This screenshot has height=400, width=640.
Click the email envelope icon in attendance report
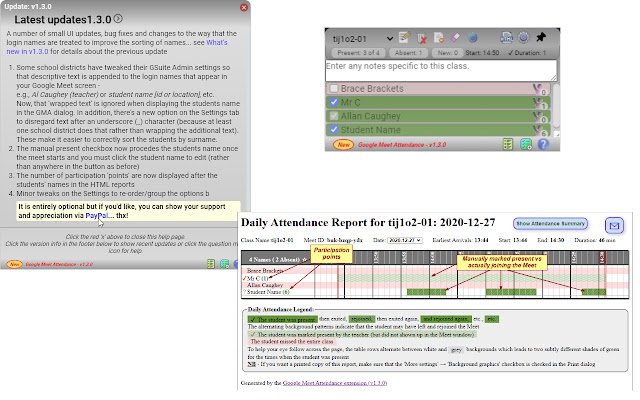click(x=614, y=225)
